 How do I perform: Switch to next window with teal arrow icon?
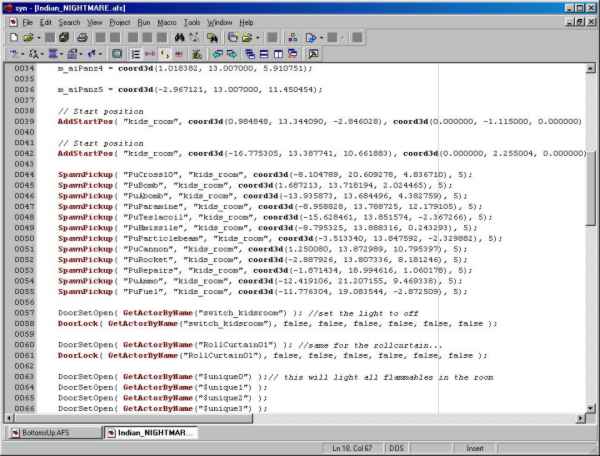click(x=232, y=54)
